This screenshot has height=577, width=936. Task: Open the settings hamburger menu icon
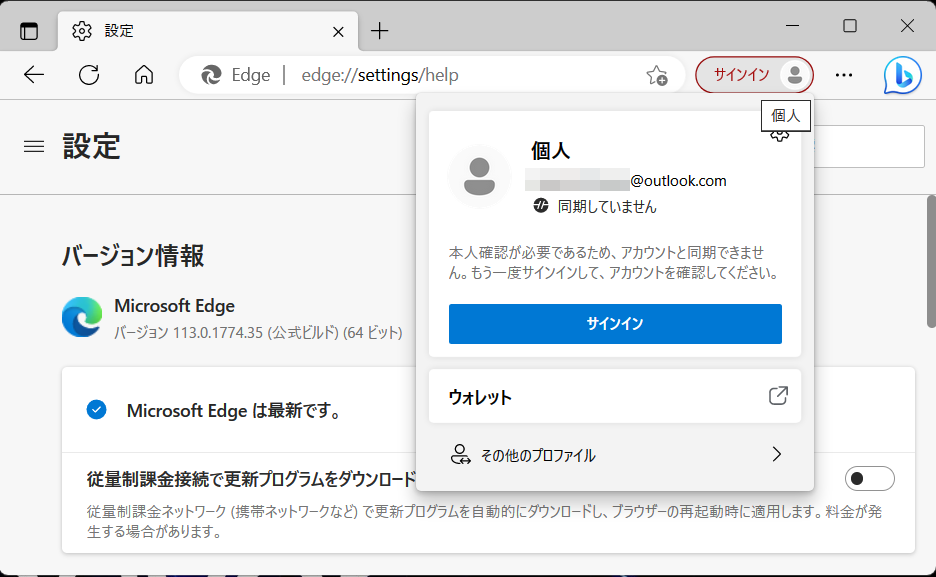pyautogui.click(x=33, y=145)
